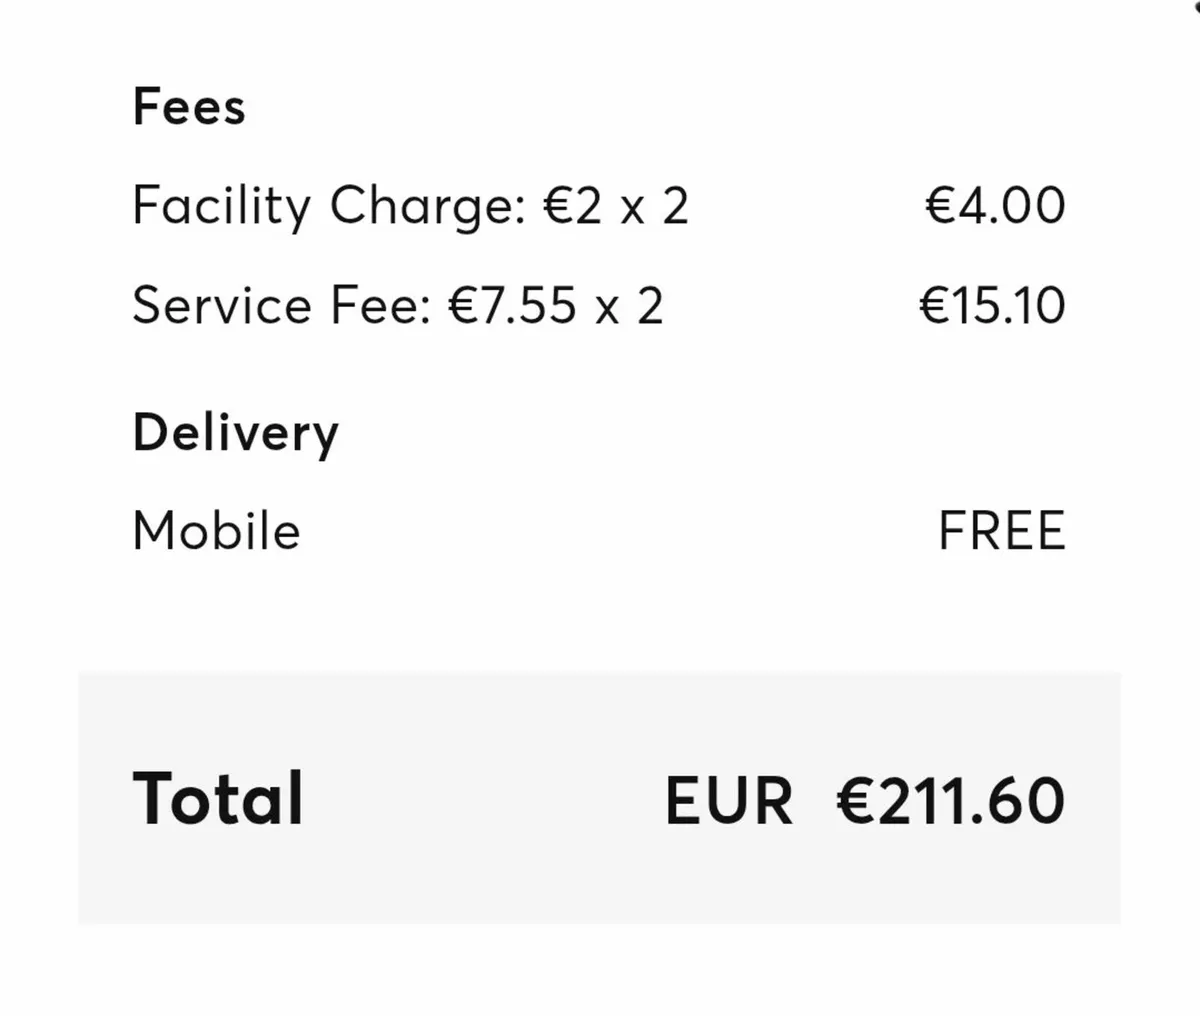Click the word Facility in the fees list

click(221, 207)
